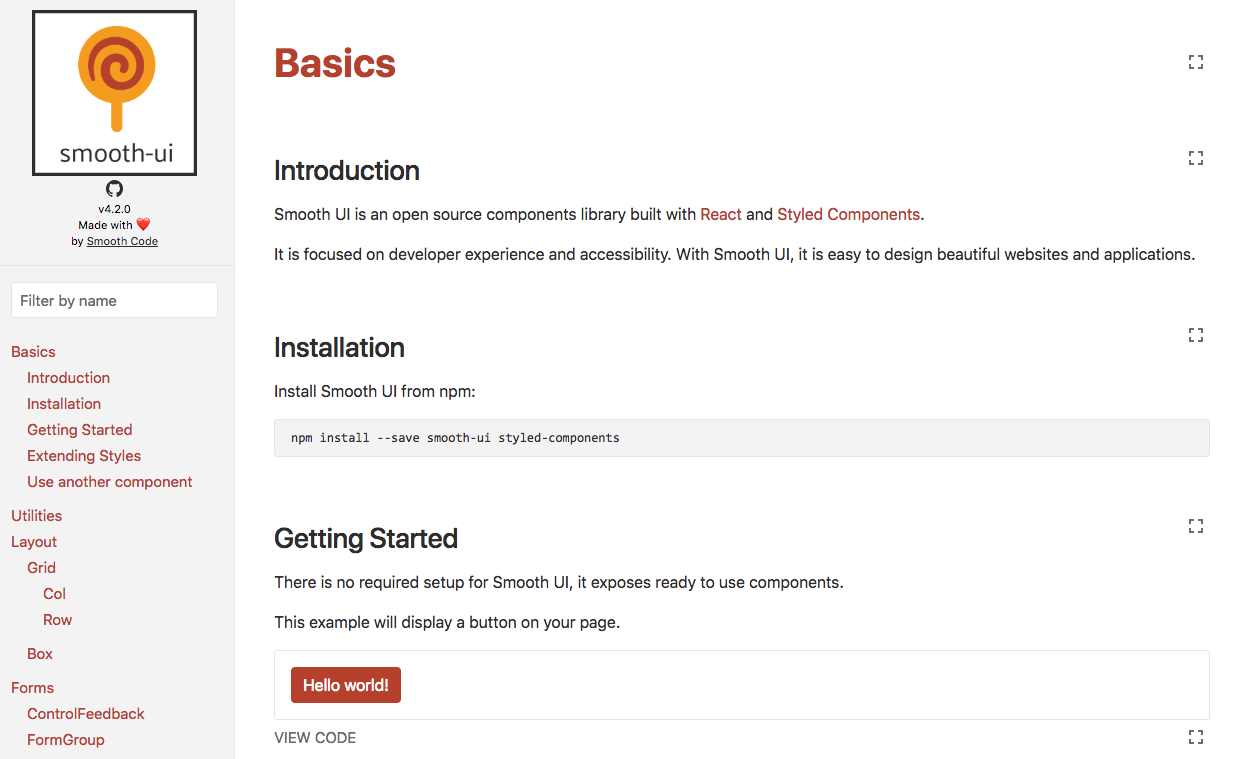Image resolution: width=1233 pixels, height=759 pixels.
Task: Open the GitHub octocat icon link
Action: [114, 188]
